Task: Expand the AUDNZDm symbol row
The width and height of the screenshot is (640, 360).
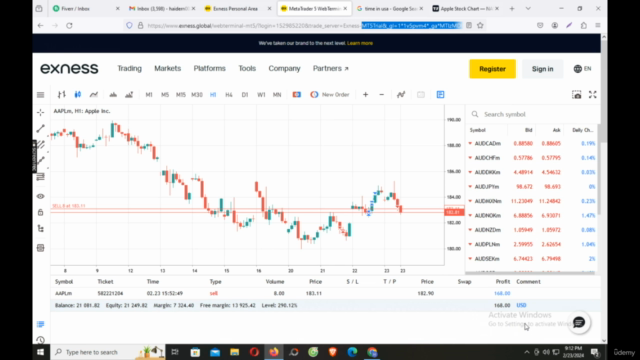Action: tap(470, 230)
